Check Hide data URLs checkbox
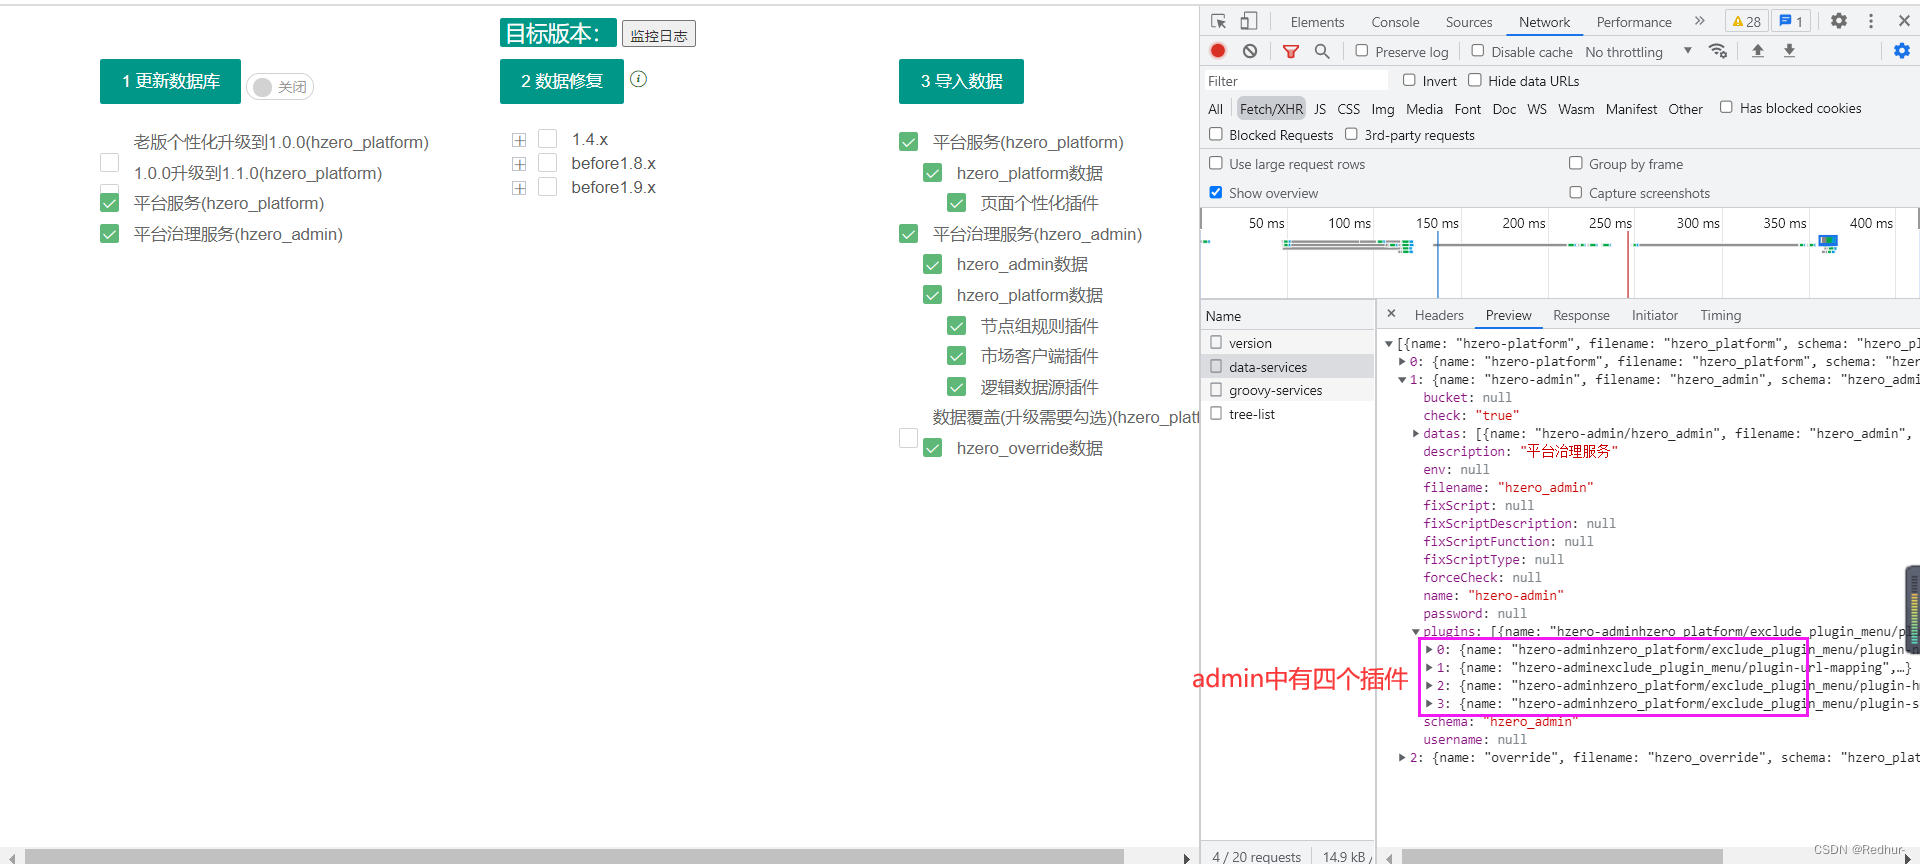 1474,80
